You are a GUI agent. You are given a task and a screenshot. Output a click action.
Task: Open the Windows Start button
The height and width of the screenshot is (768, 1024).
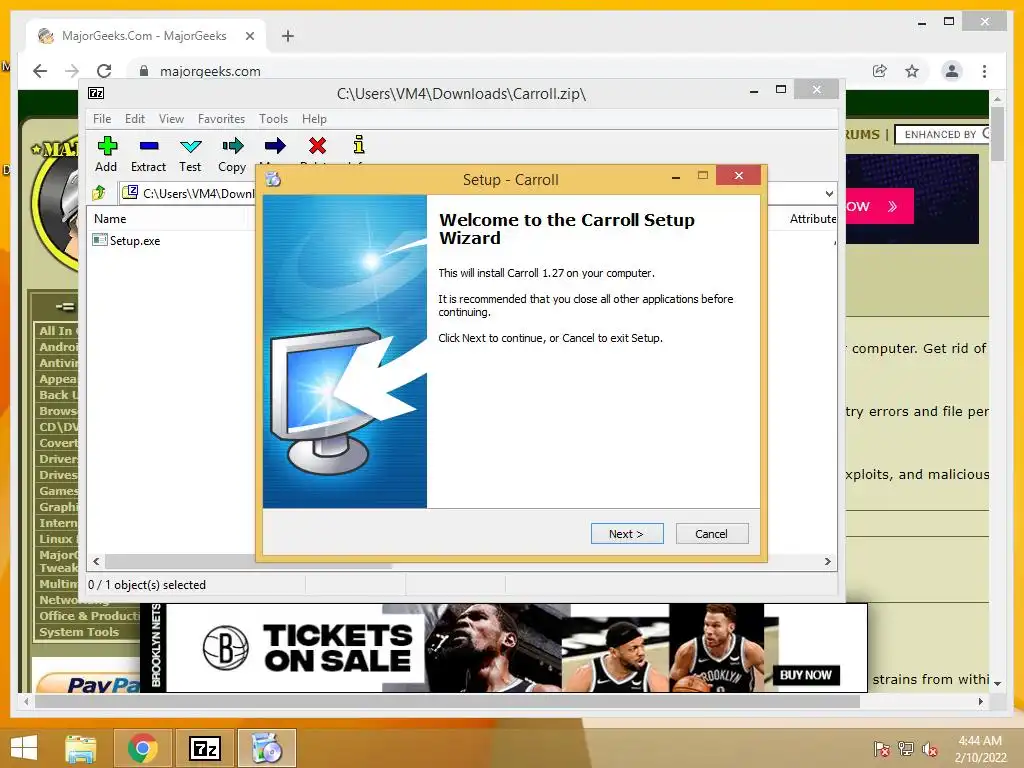point(24,748)
